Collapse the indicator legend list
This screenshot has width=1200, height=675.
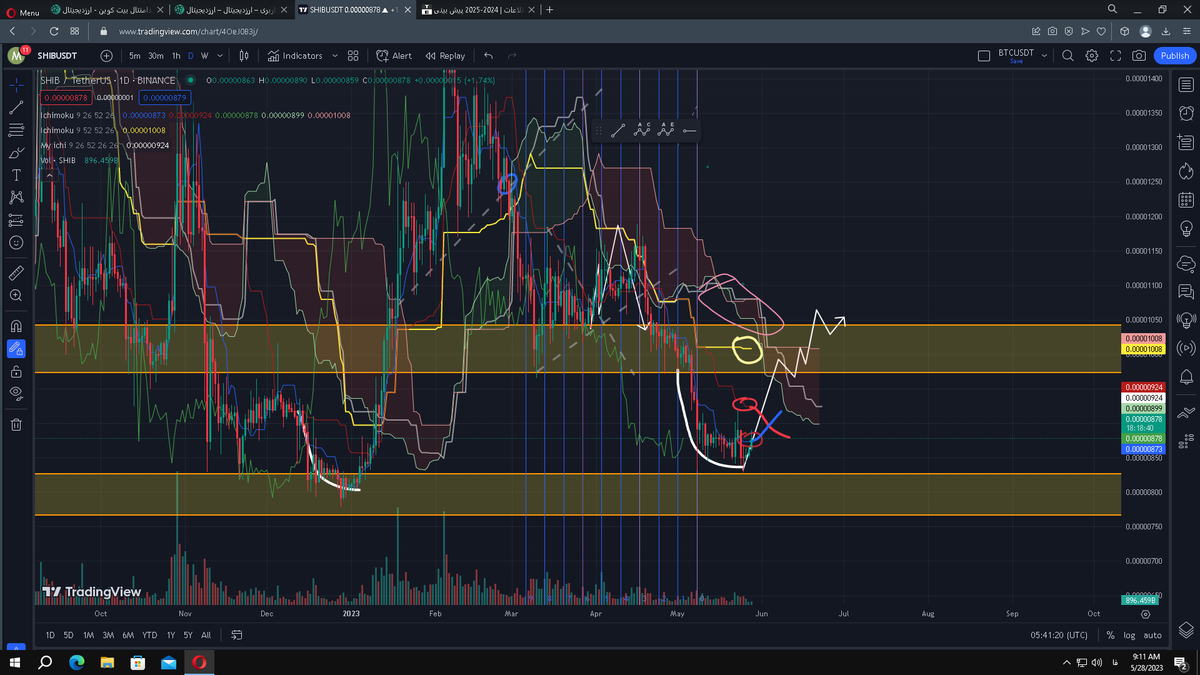point(50,175)
